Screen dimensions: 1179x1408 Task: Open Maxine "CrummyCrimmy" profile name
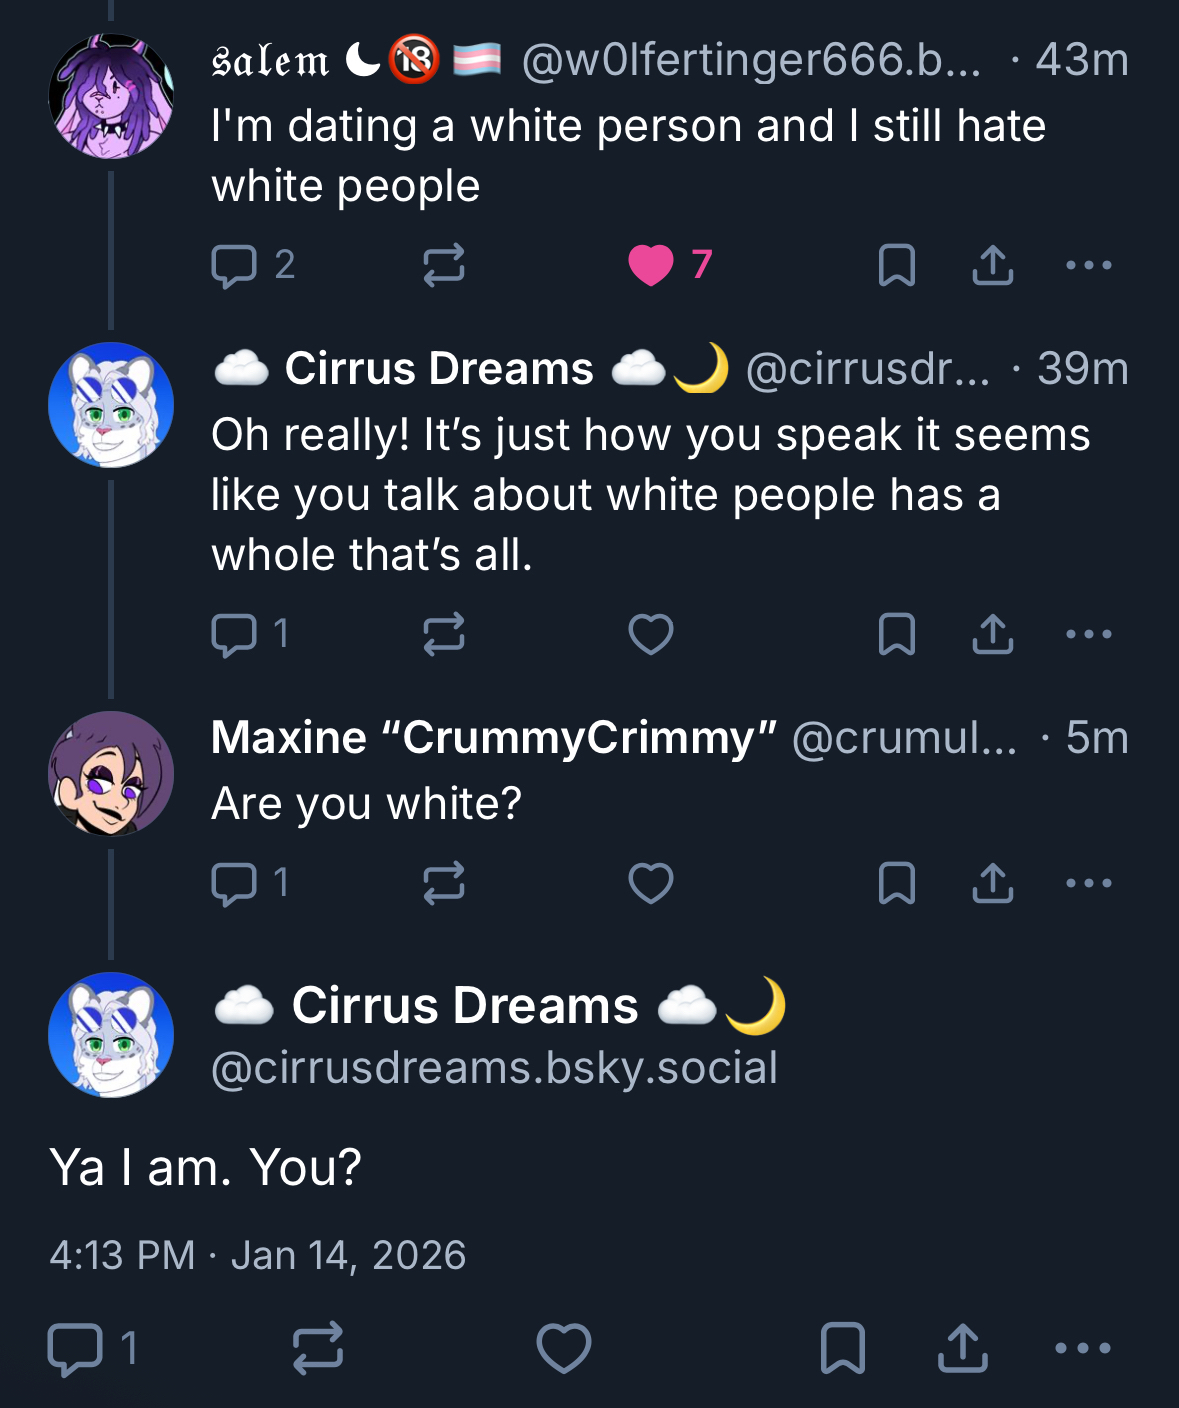point(494,738)
